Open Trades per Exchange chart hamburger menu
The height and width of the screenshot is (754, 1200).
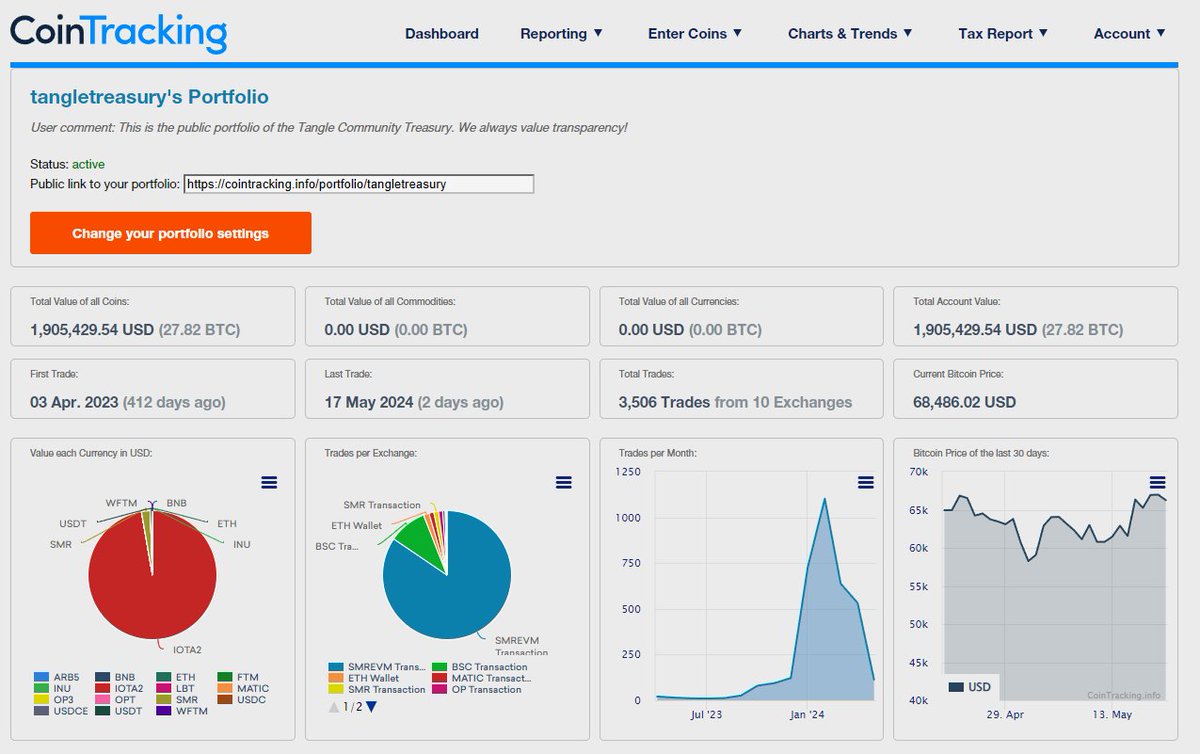564,482
